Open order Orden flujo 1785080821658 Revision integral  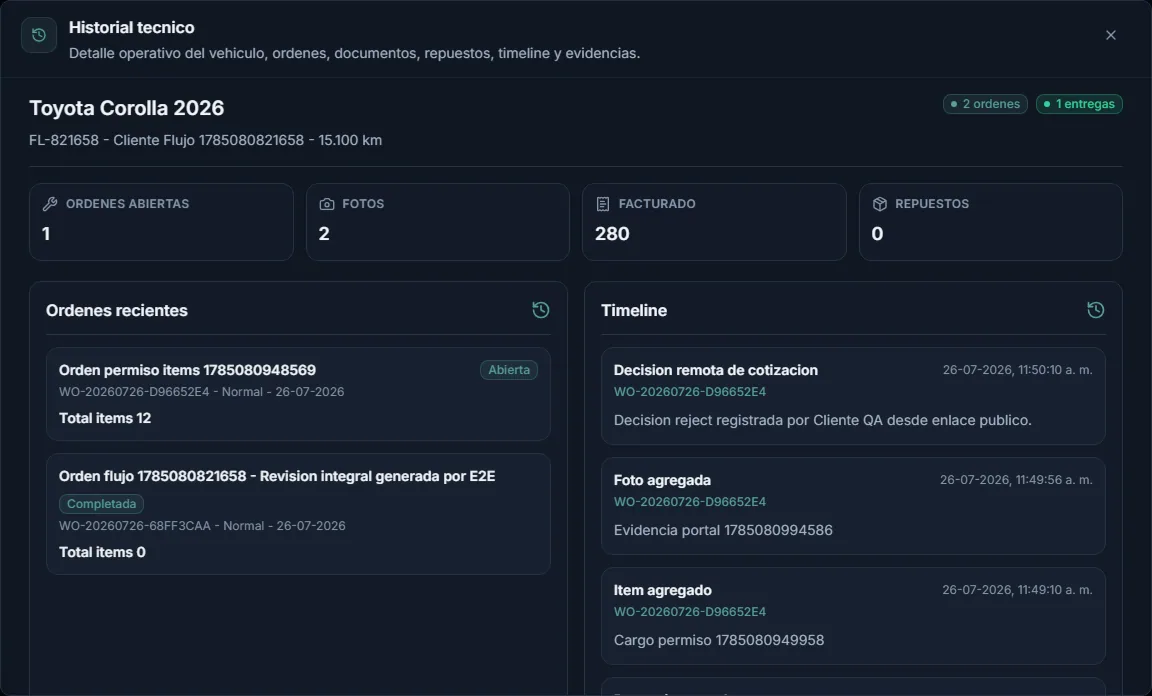click(x=298, y=514)
